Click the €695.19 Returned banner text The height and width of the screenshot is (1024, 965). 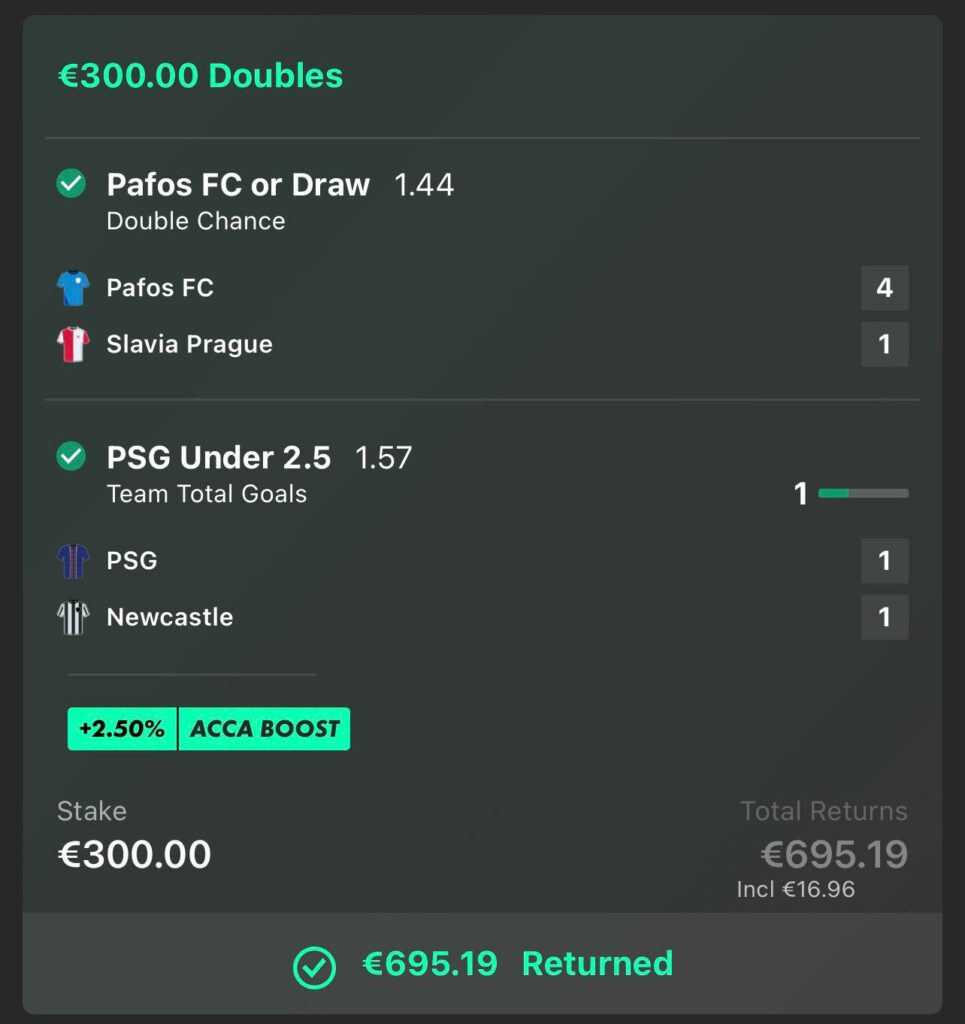517,964
